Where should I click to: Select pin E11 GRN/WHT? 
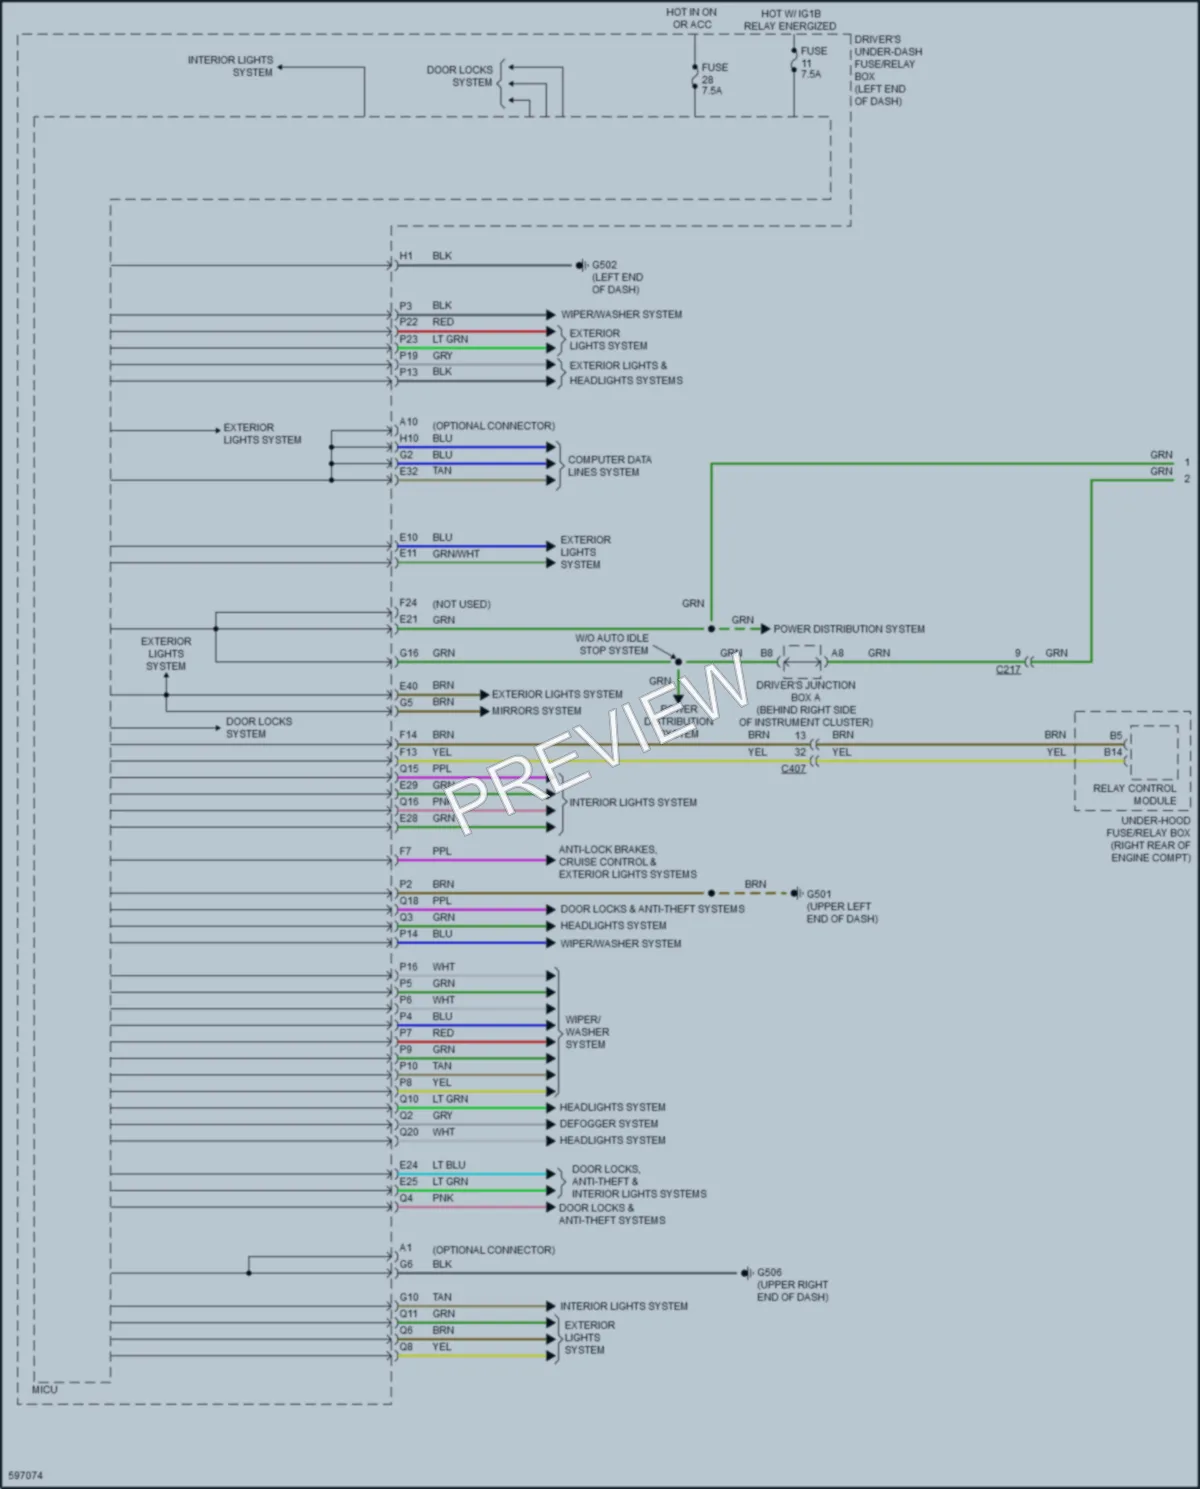point(440,553)
